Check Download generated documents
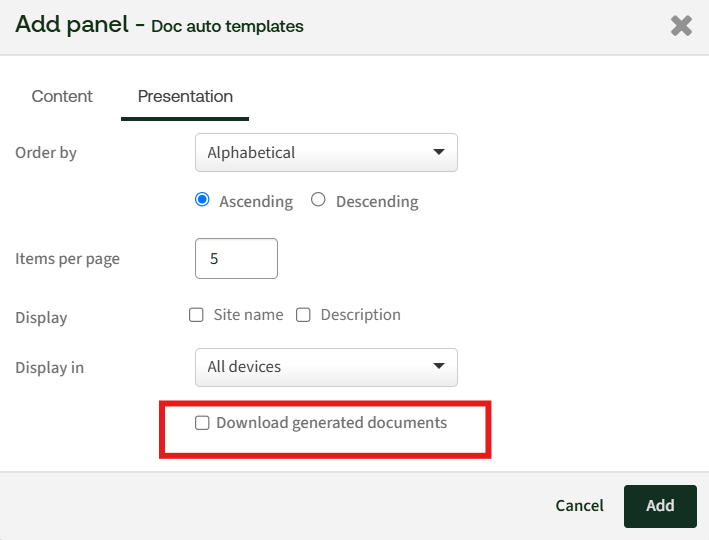Viewport: 709px width, 540px height. tap(202, 423)
